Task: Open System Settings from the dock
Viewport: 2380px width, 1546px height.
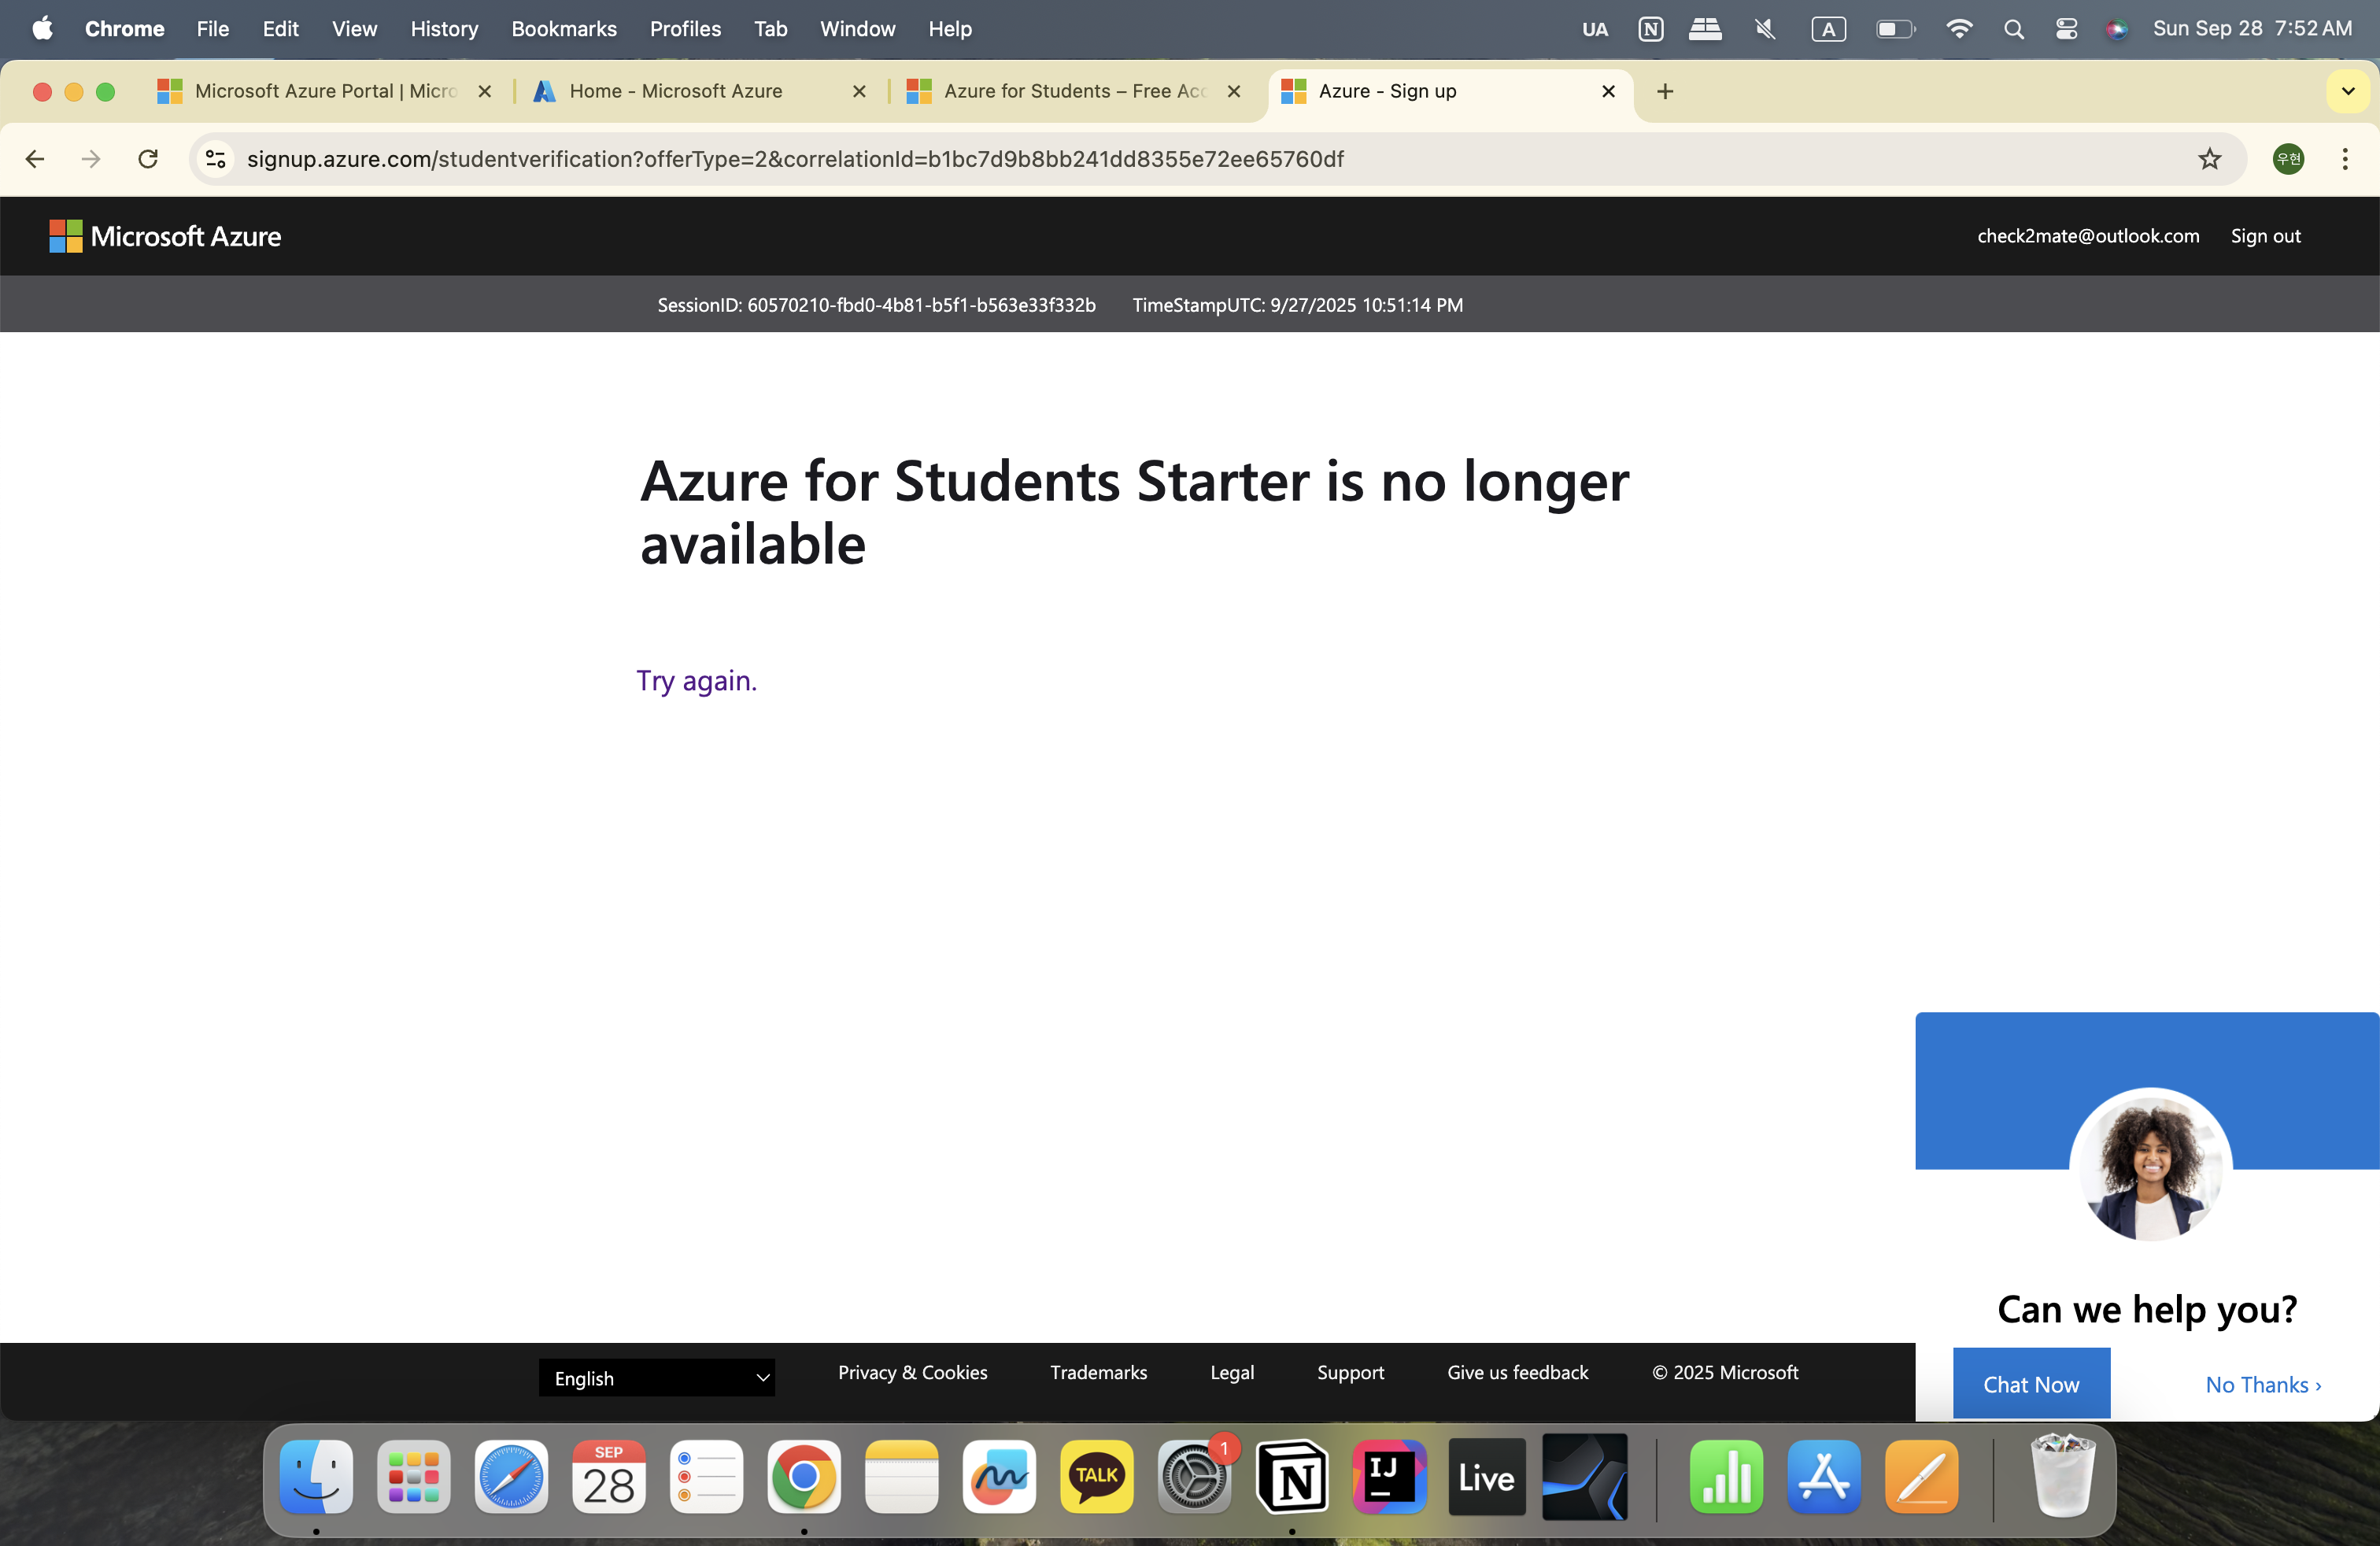Action: tap(1194, 1477)
